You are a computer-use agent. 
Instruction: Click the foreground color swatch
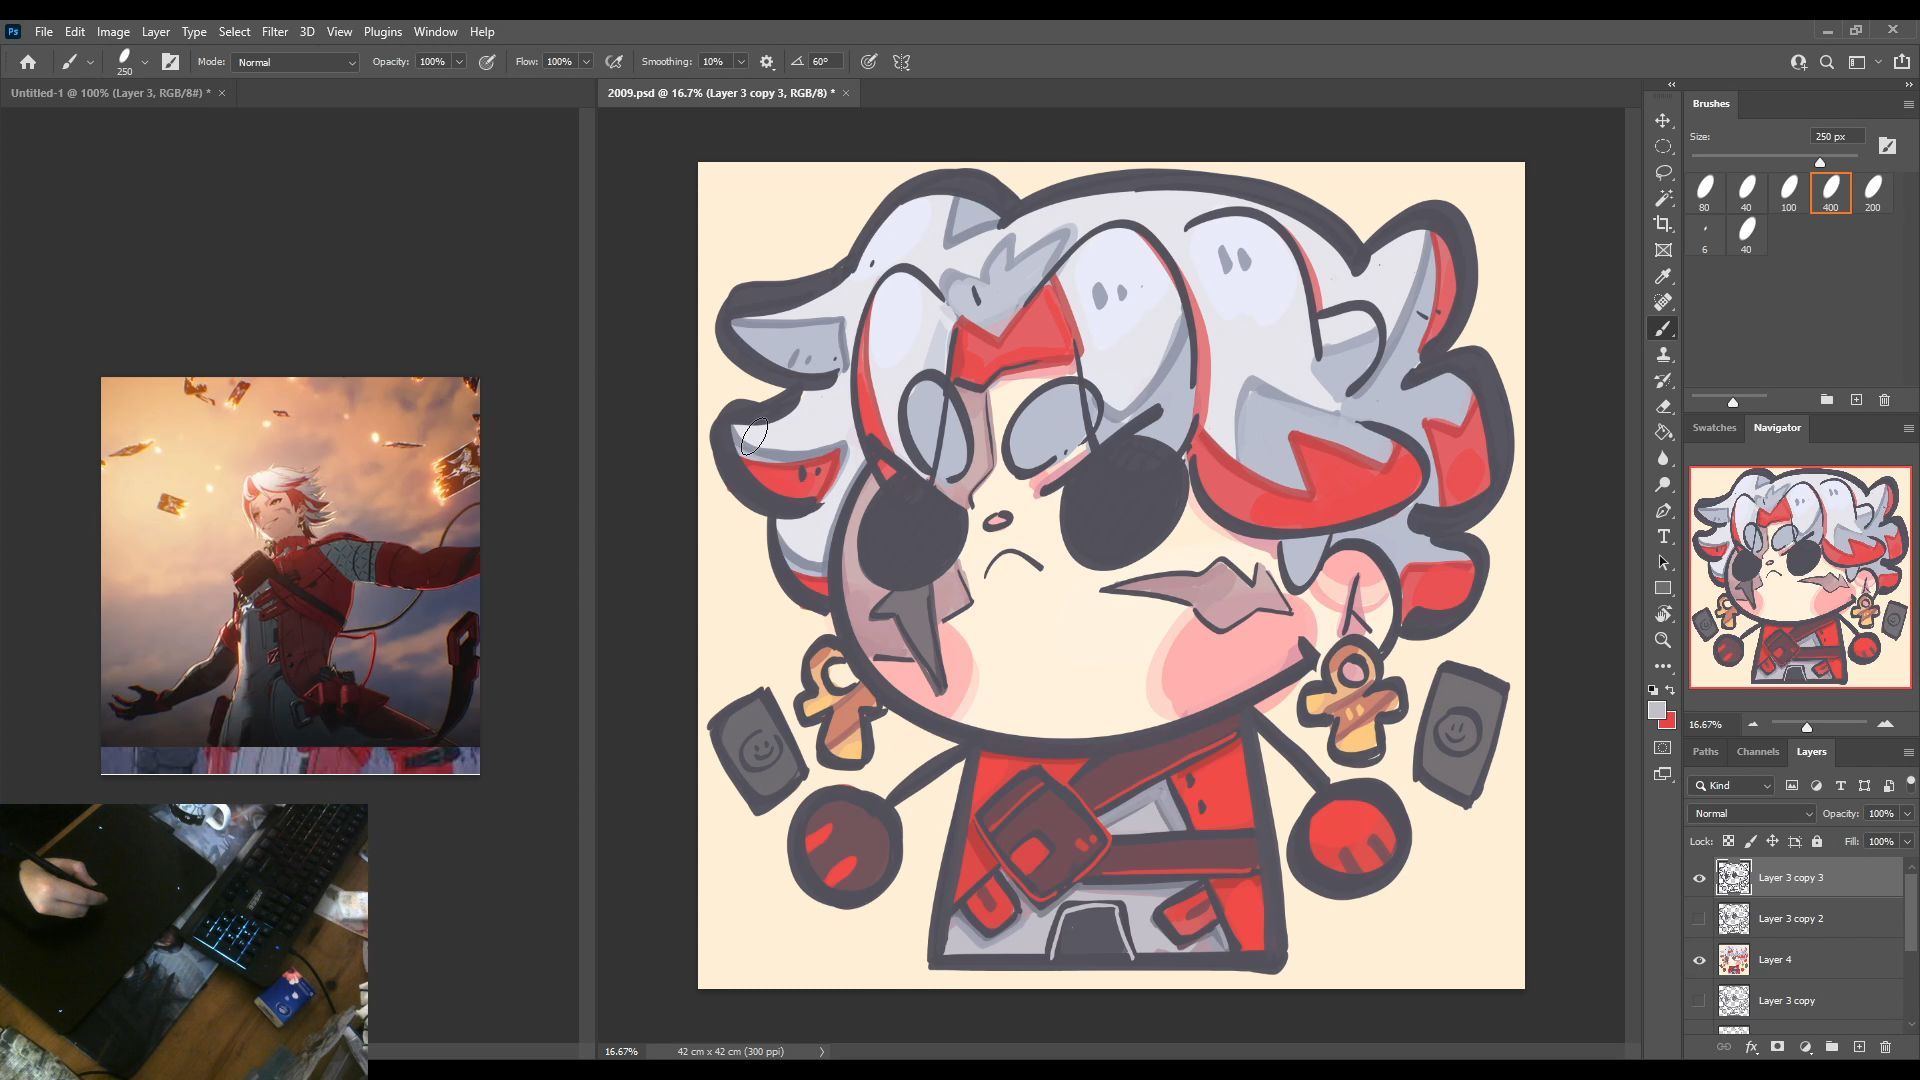pos(1656,710)
